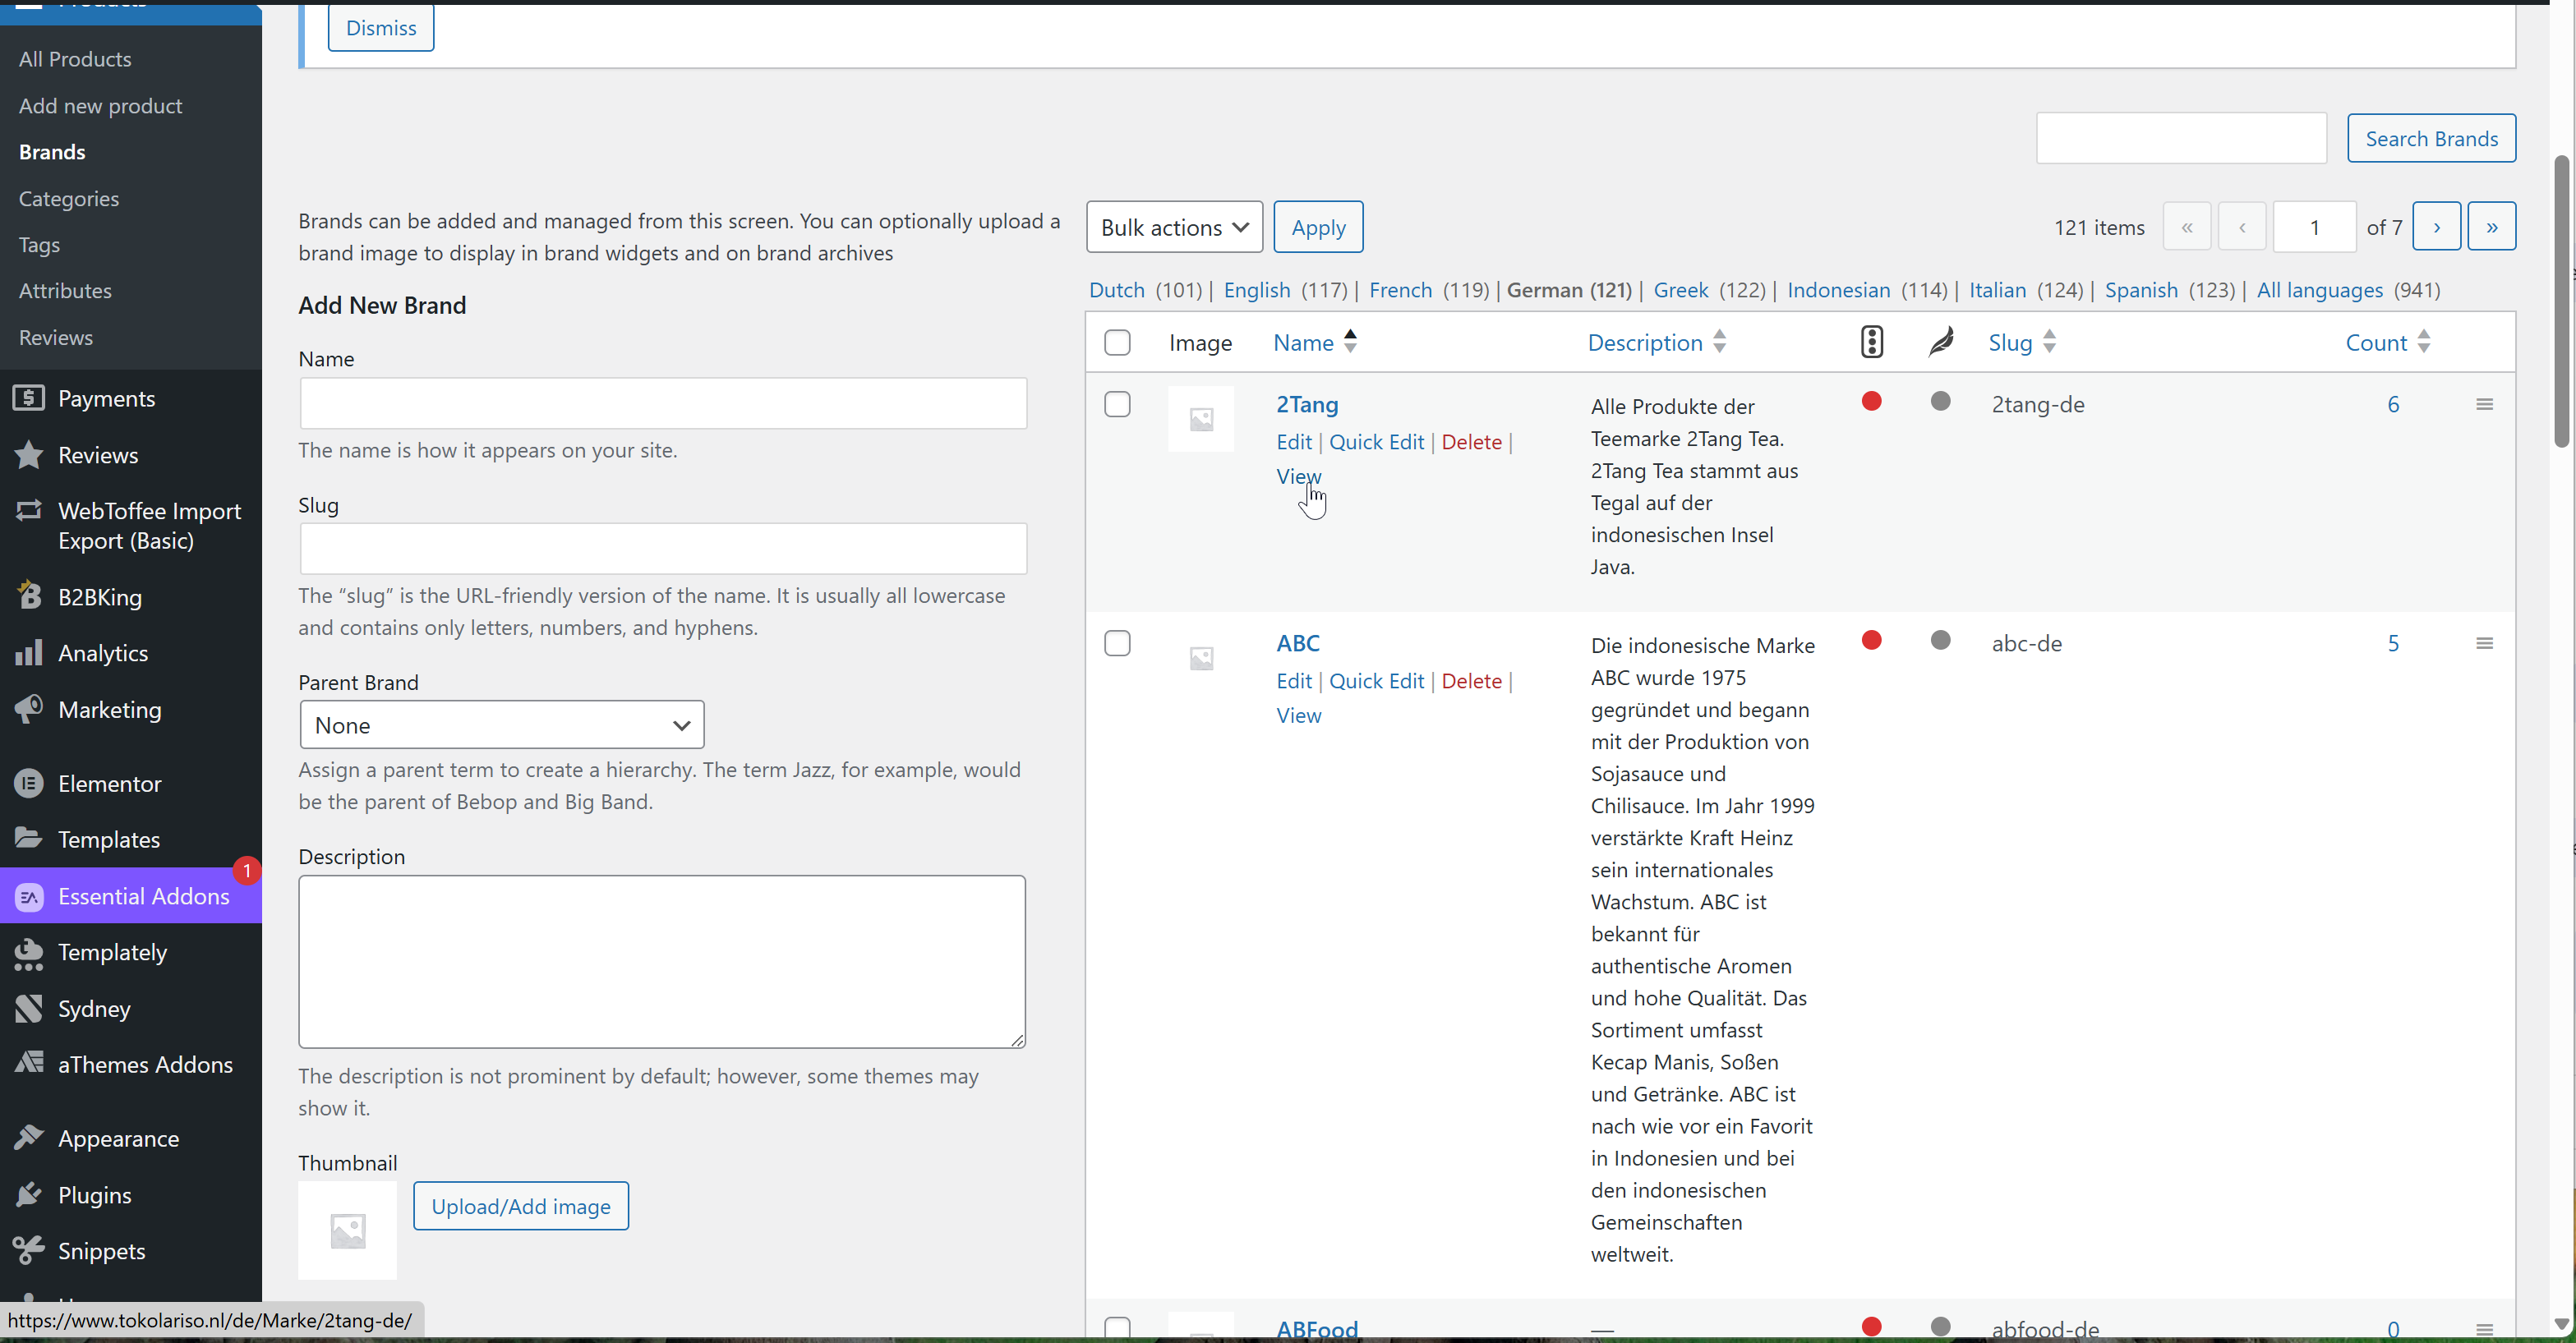Click the Search Brands button

[x=2431, y=138]
